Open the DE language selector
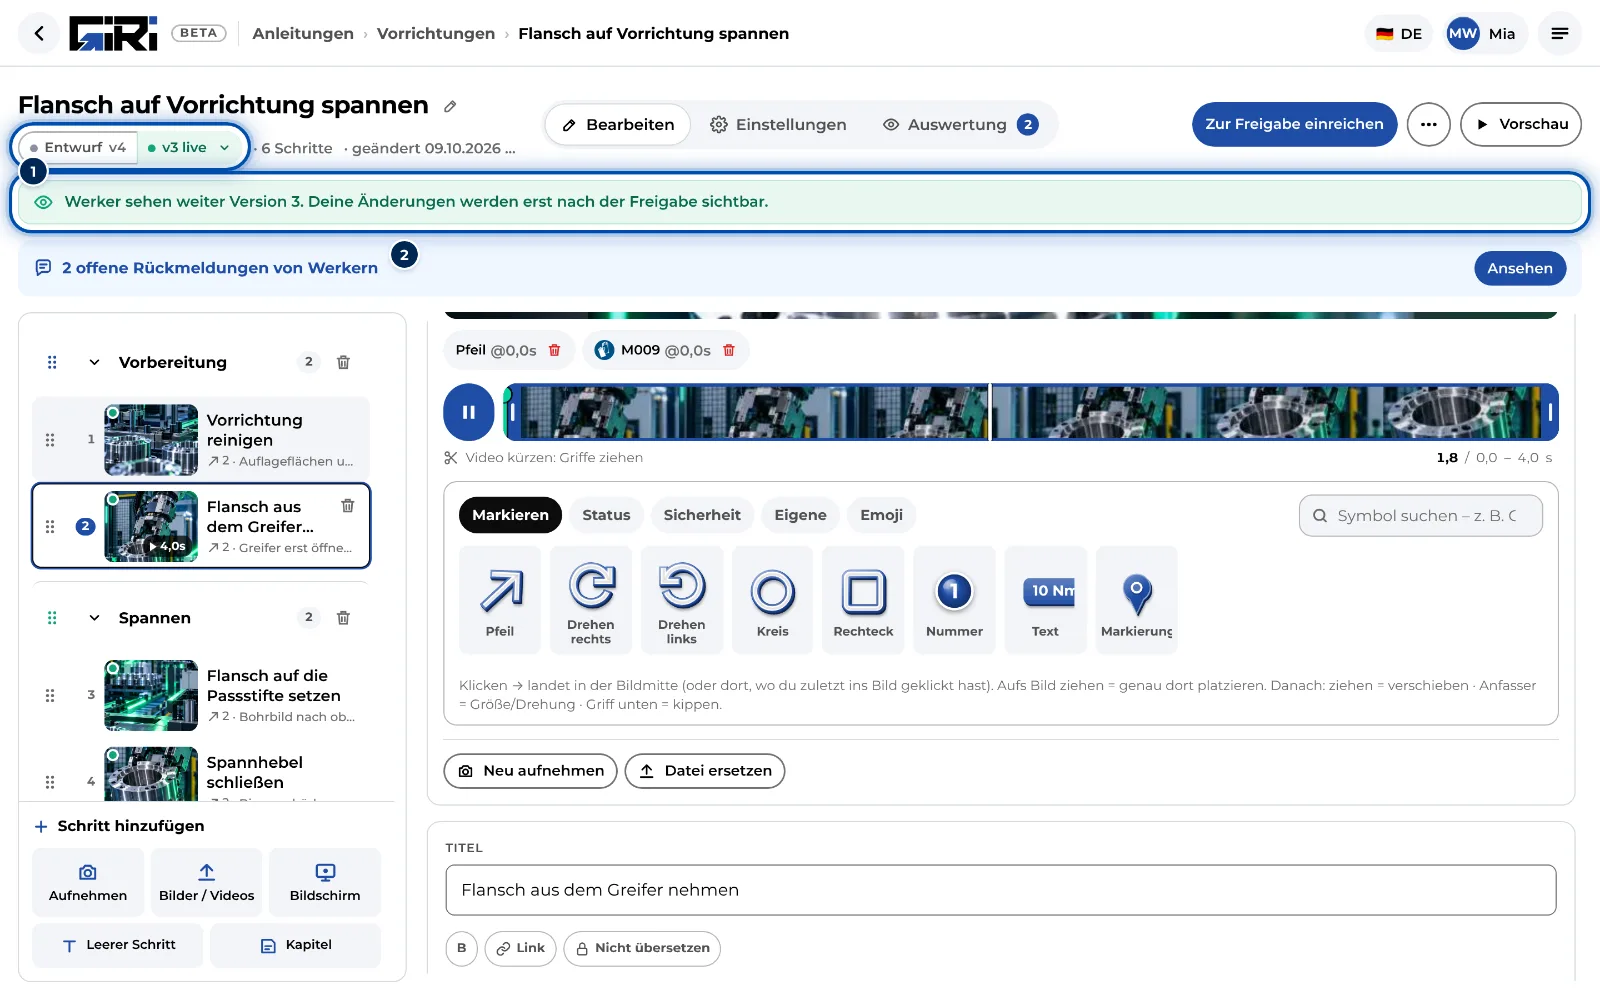This screenshot has width=1600, height=1000. click(1398, 33)
